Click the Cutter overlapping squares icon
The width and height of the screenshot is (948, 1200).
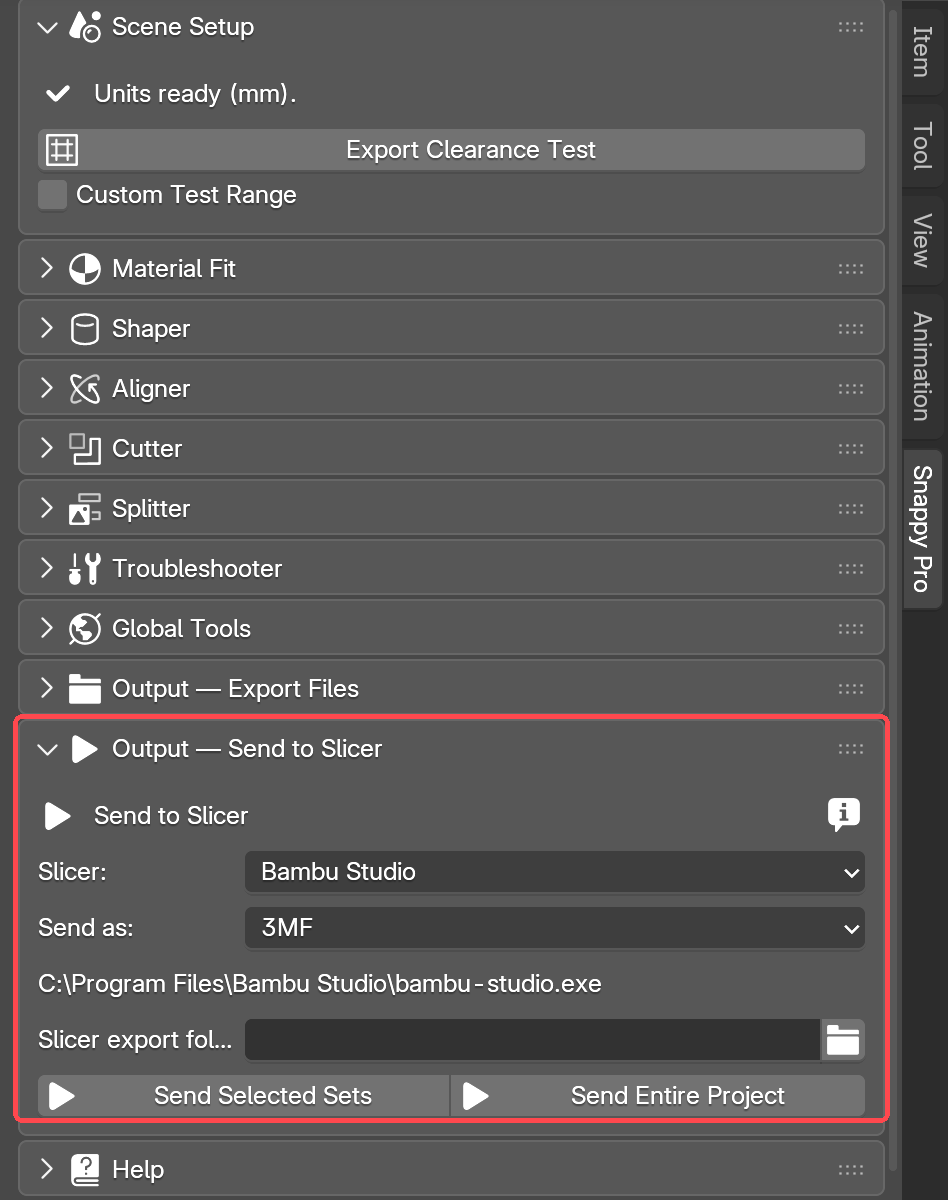[85, 449]
